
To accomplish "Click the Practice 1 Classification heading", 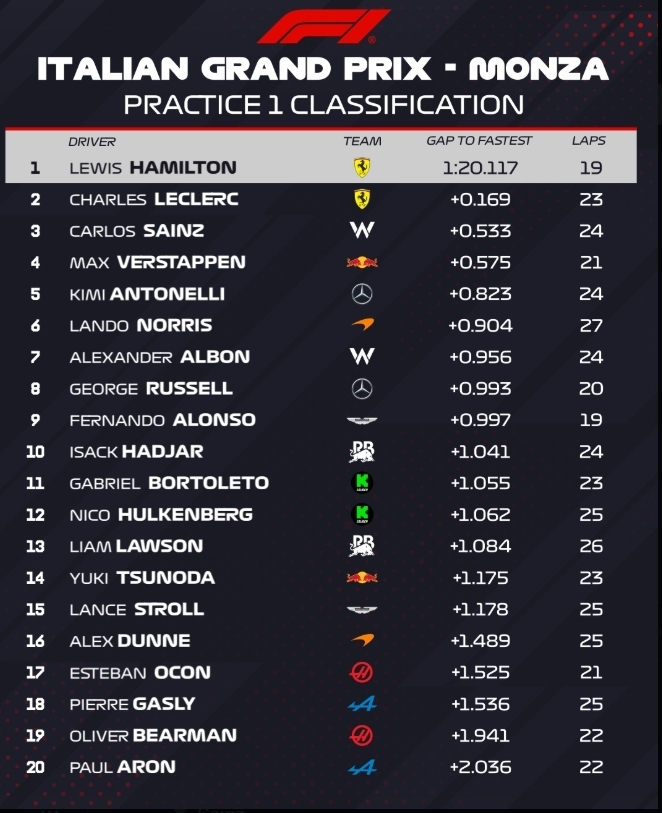I will 323,104.
